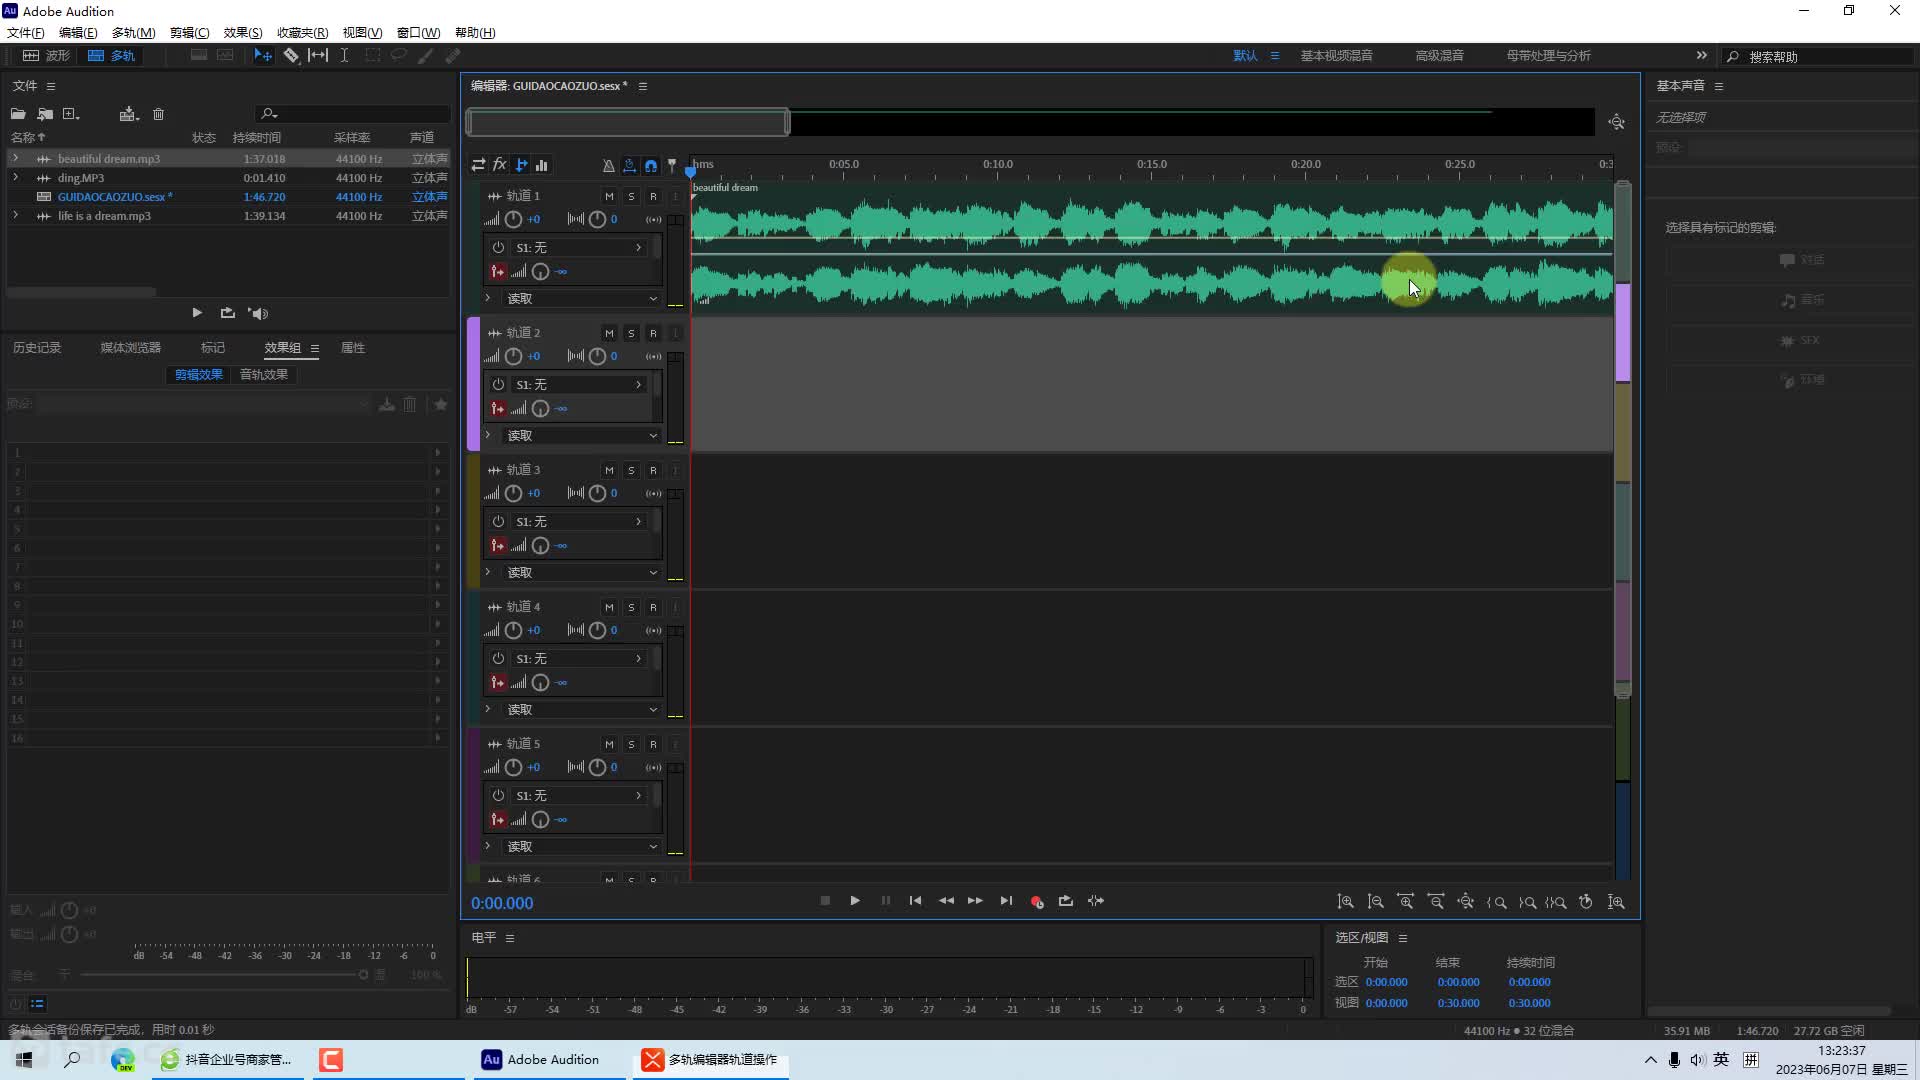The width and height of the screenshot is (1920, 1080).
Task: Show the Sends view icon in editor
Action: click(x=521, y=165)
